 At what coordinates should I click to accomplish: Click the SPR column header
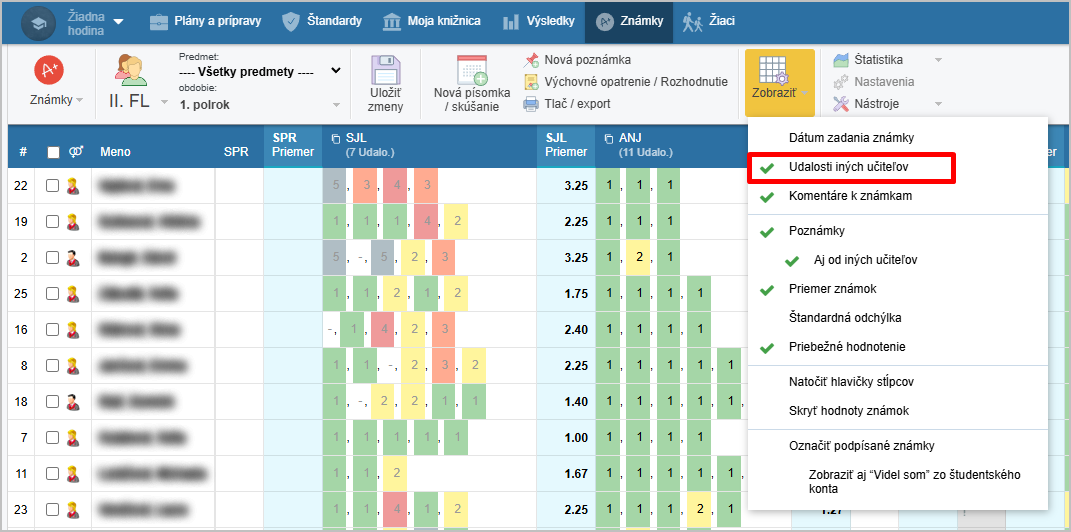236,152
